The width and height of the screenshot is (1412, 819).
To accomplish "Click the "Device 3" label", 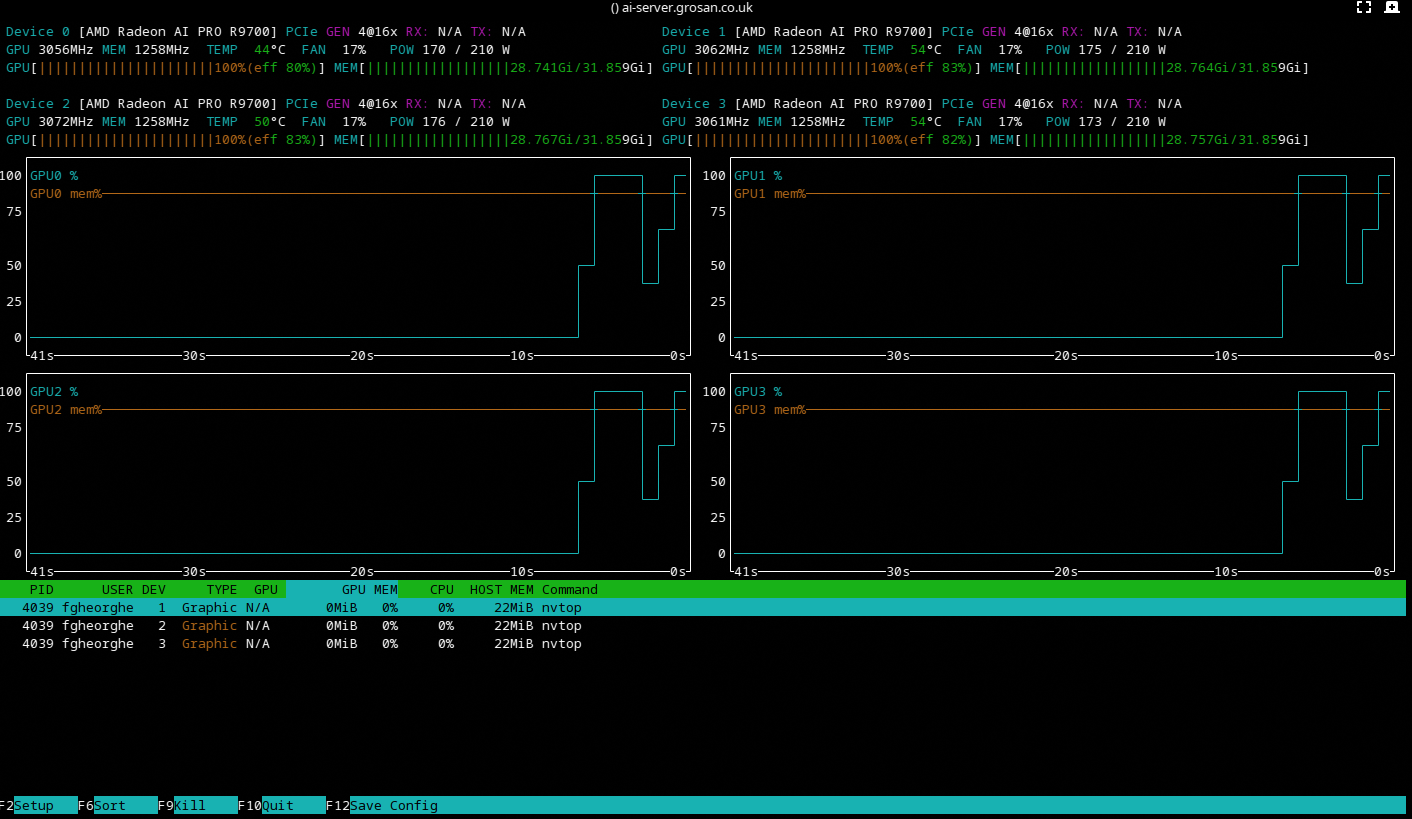I will point(694,104).
